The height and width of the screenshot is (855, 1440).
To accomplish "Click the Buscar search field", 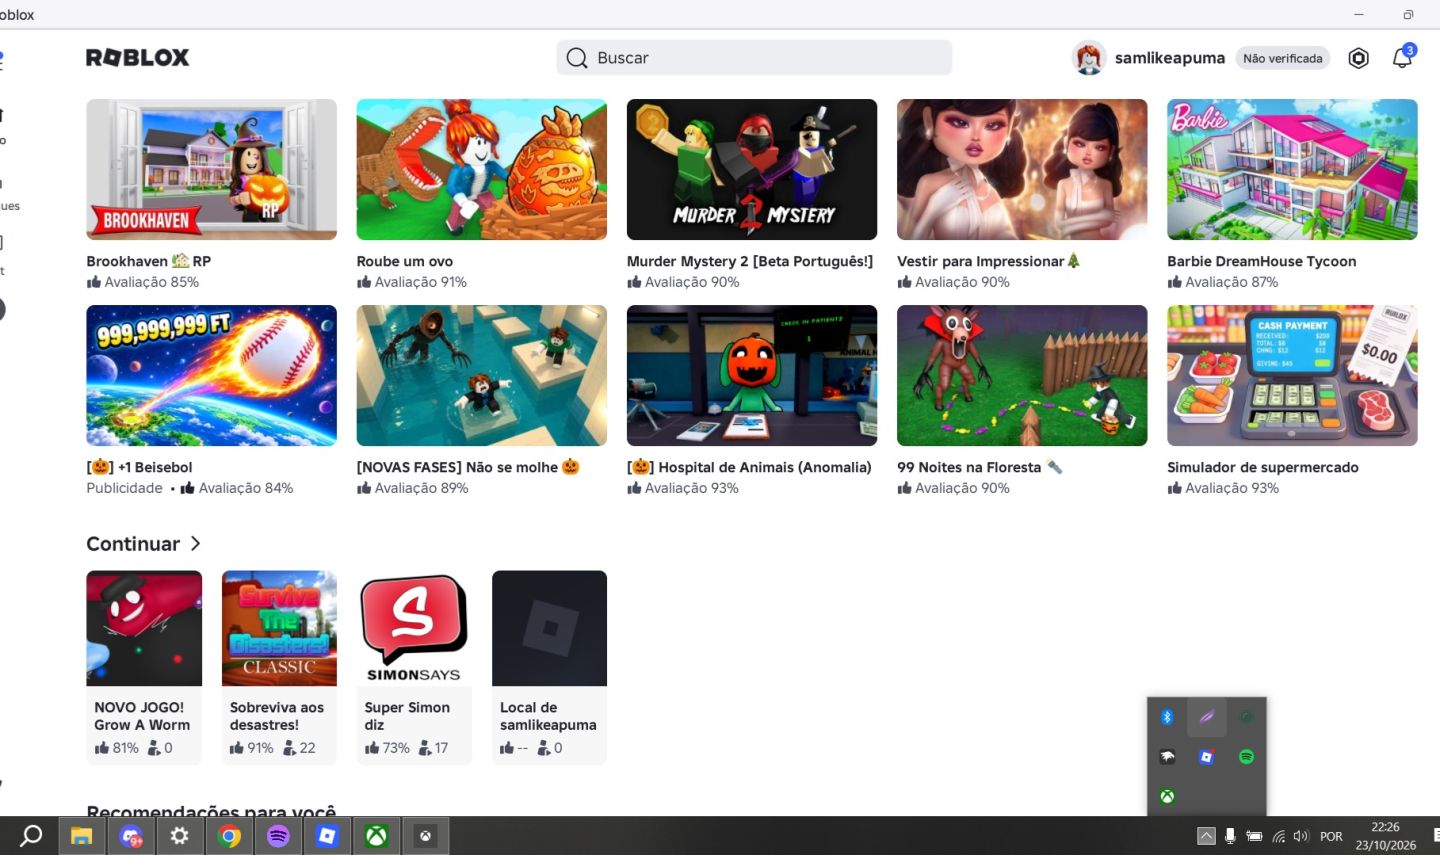I will click(754, 58).
